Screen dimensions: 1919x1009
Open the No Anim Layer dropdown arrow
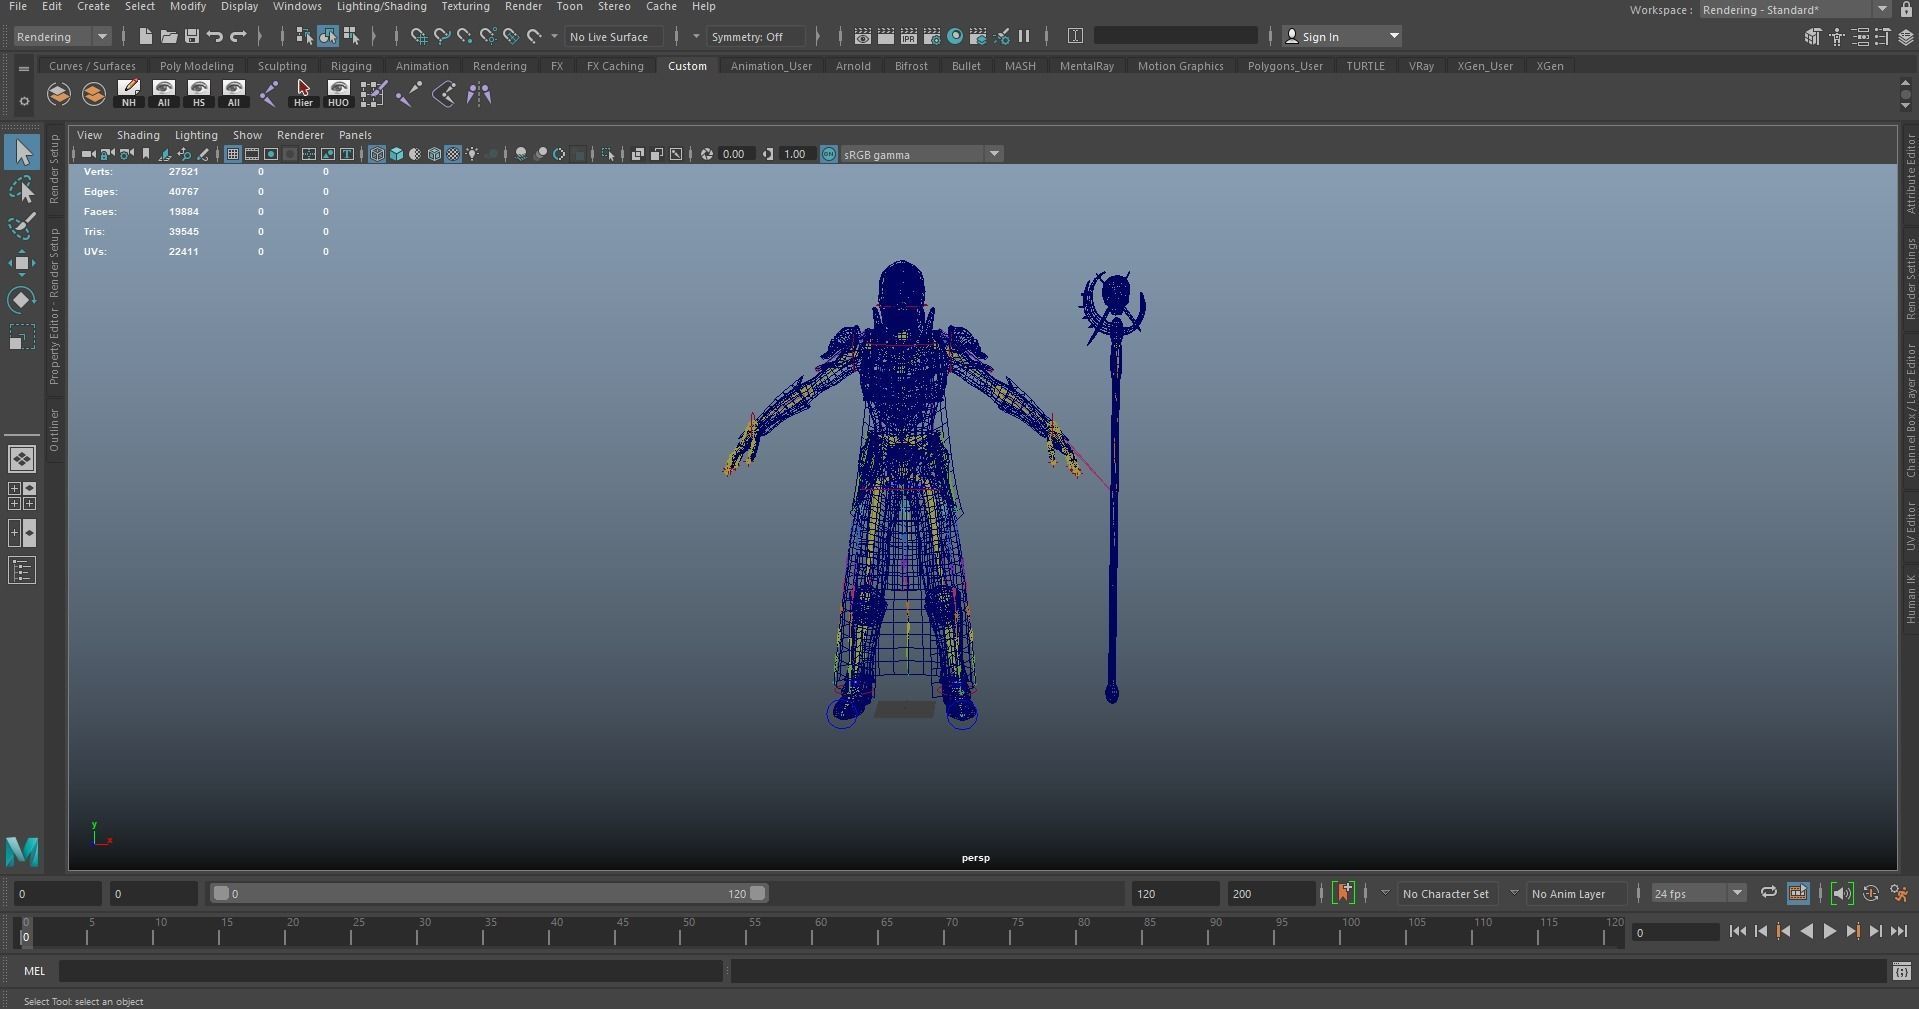click(1514, 893)
